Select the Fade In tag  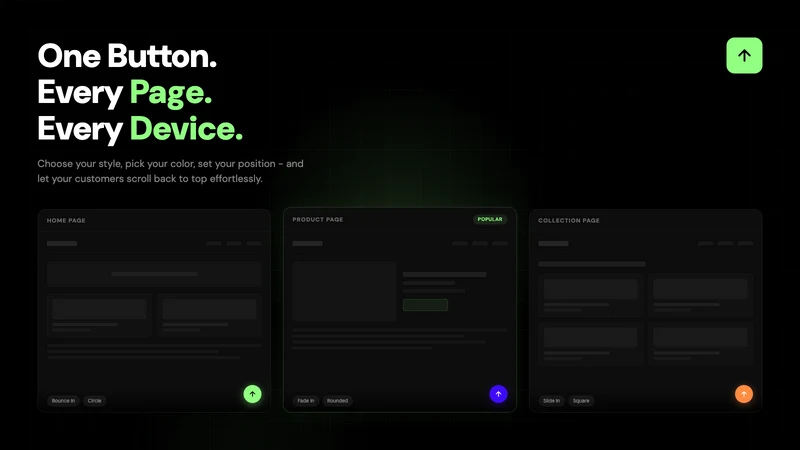tap(306, 401)
